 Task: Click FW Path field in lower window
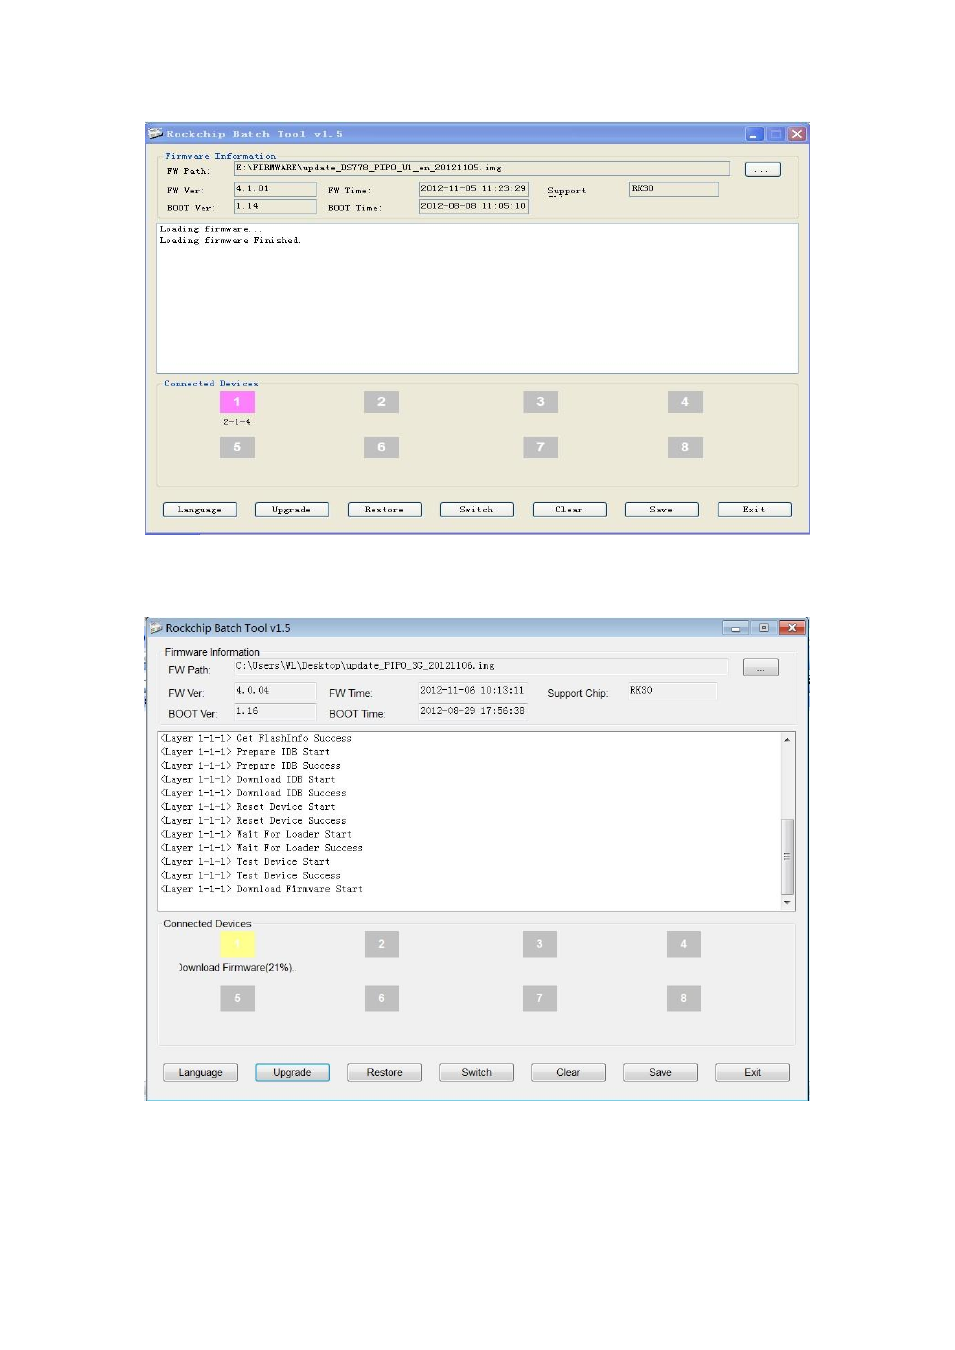click(480, 666)
